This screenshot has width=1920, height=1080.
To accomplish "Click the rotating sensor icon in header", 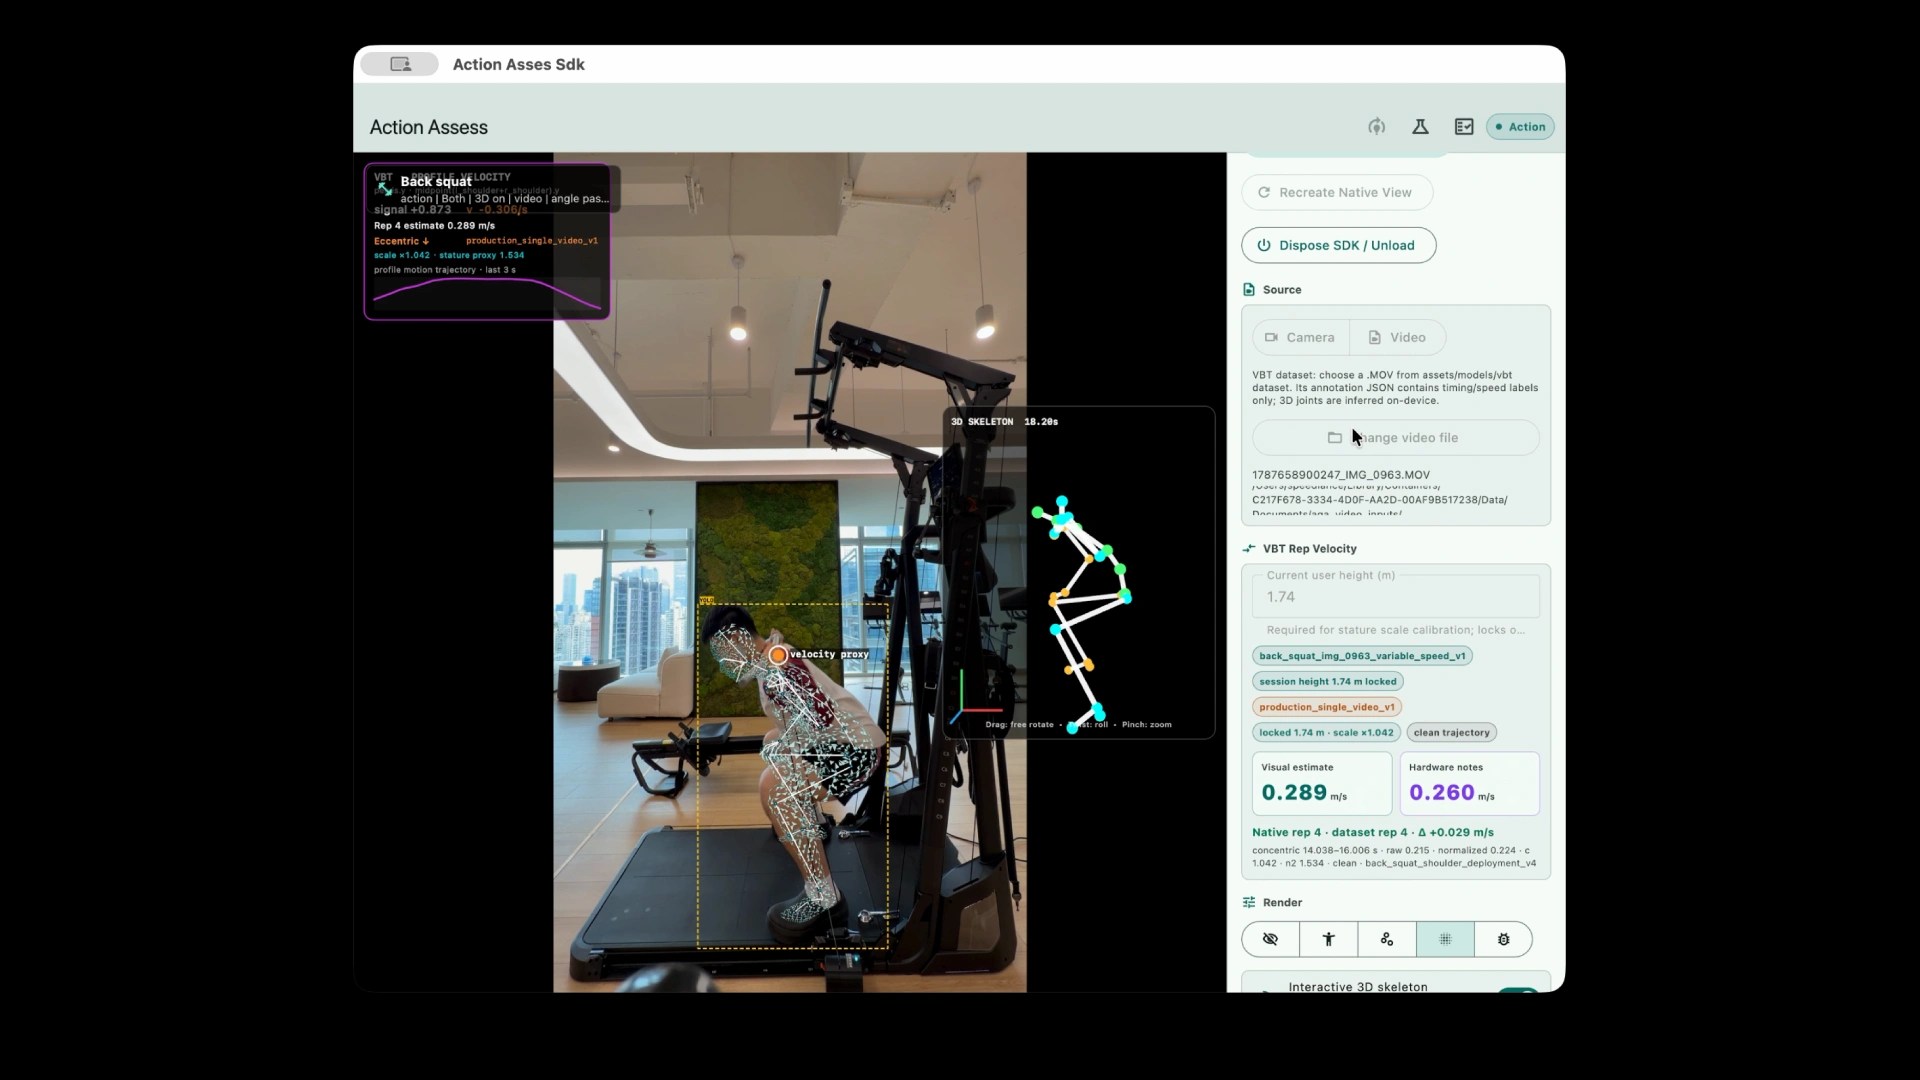I will click(x=1377, y=127).
